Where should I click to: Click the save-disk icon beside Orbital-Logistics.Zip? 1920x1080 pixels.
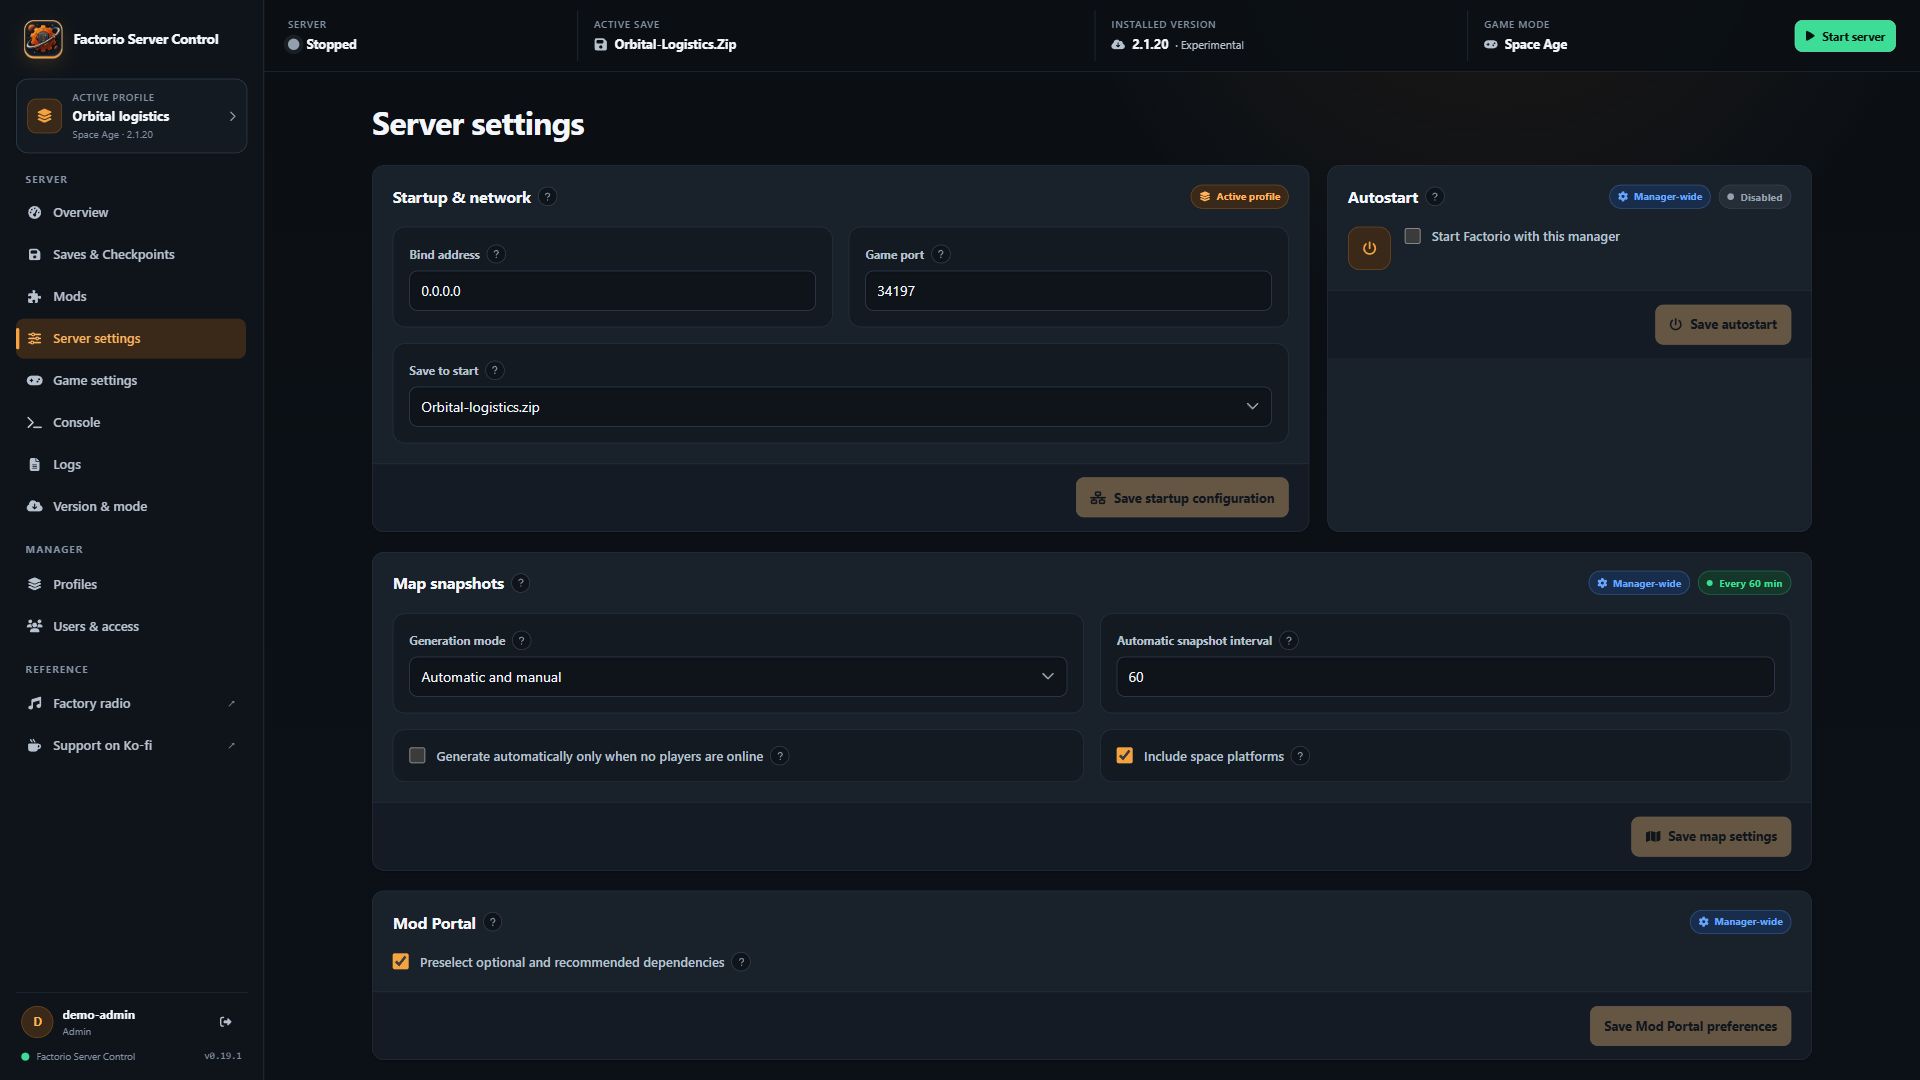click(600, 45)
